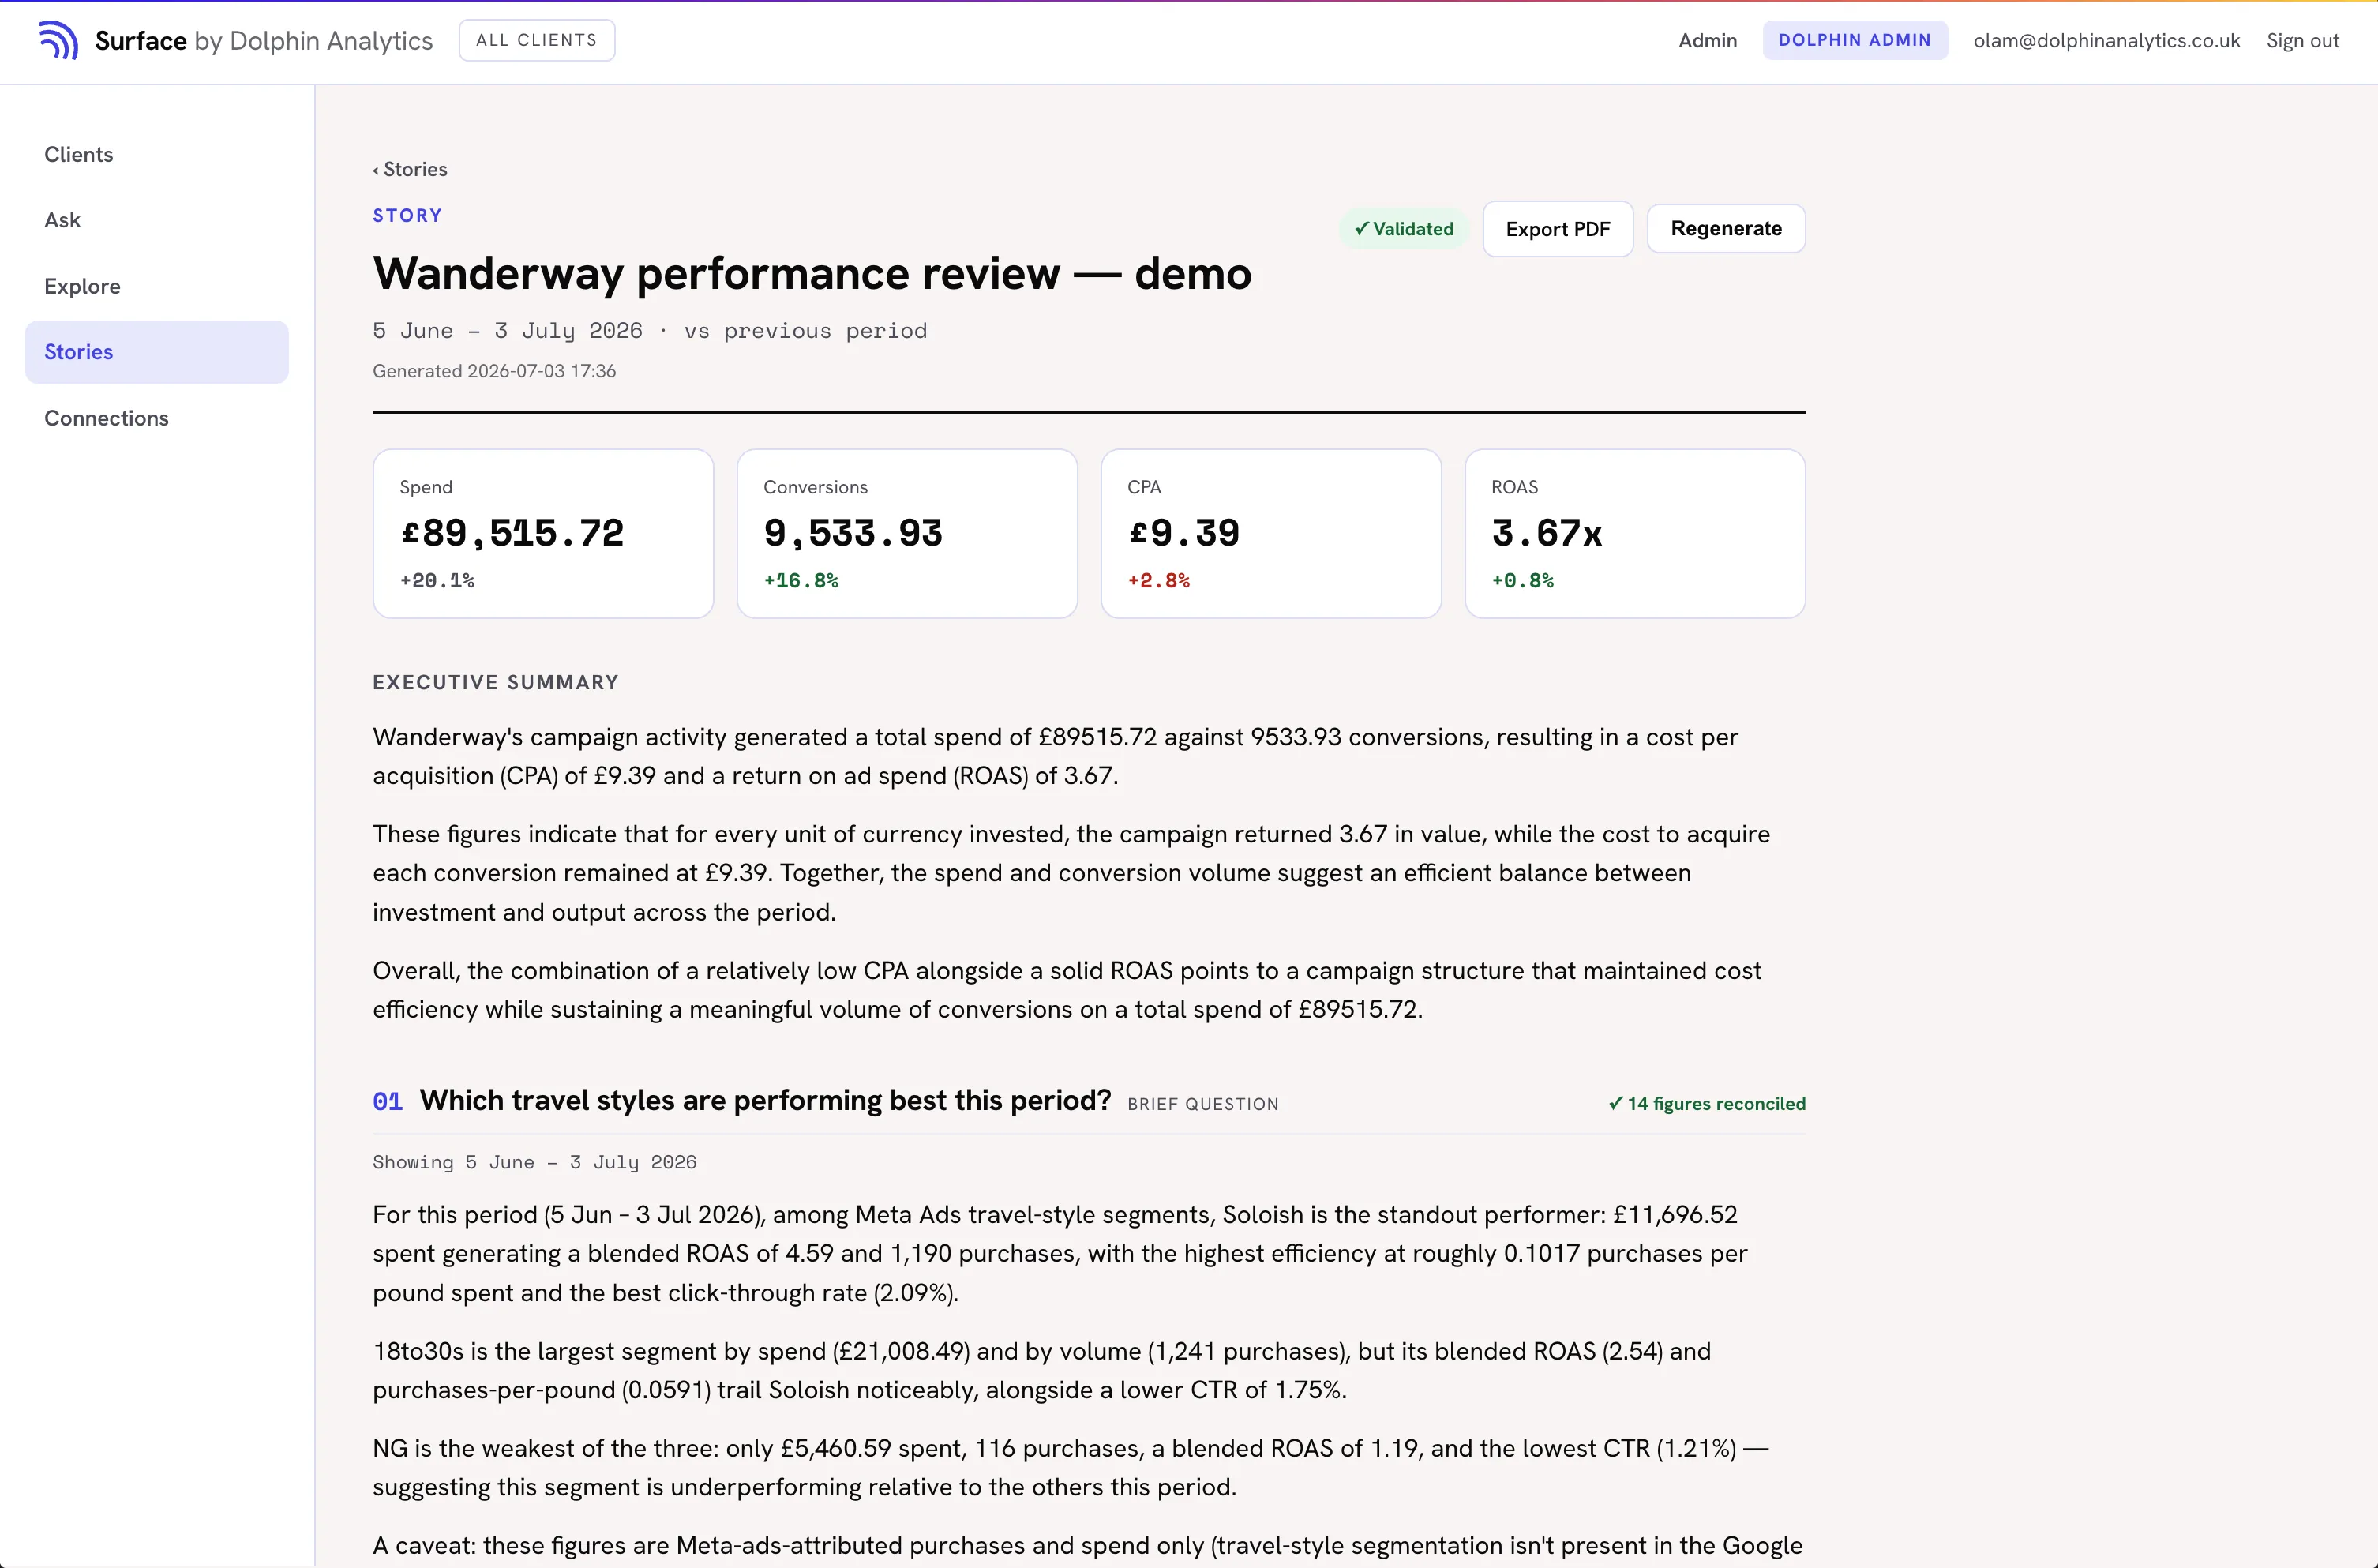
Task: Click the 'Showing 5 June – 3 July 2026' line
Action: [535, 1162]
